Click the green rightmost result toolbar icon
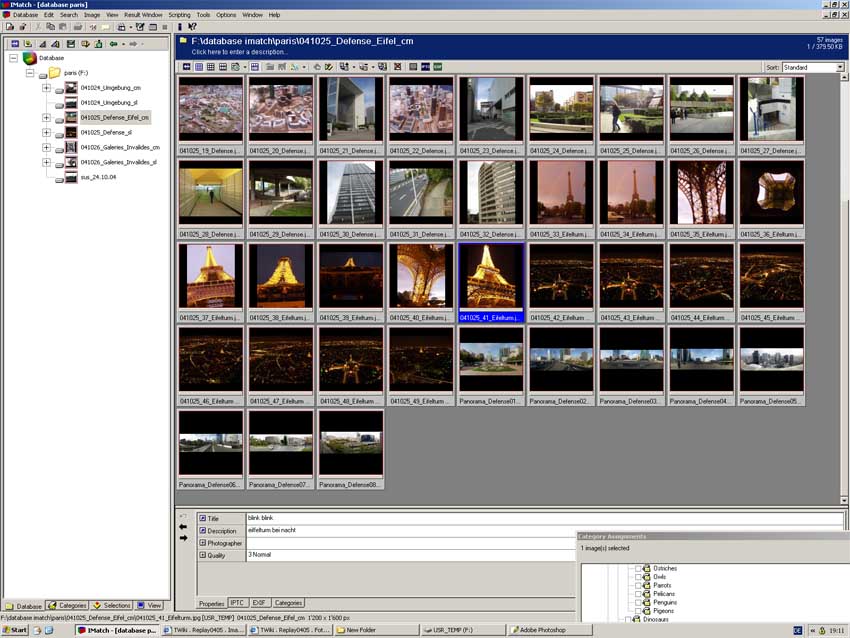Screen dimensions: 850x638 437,67
